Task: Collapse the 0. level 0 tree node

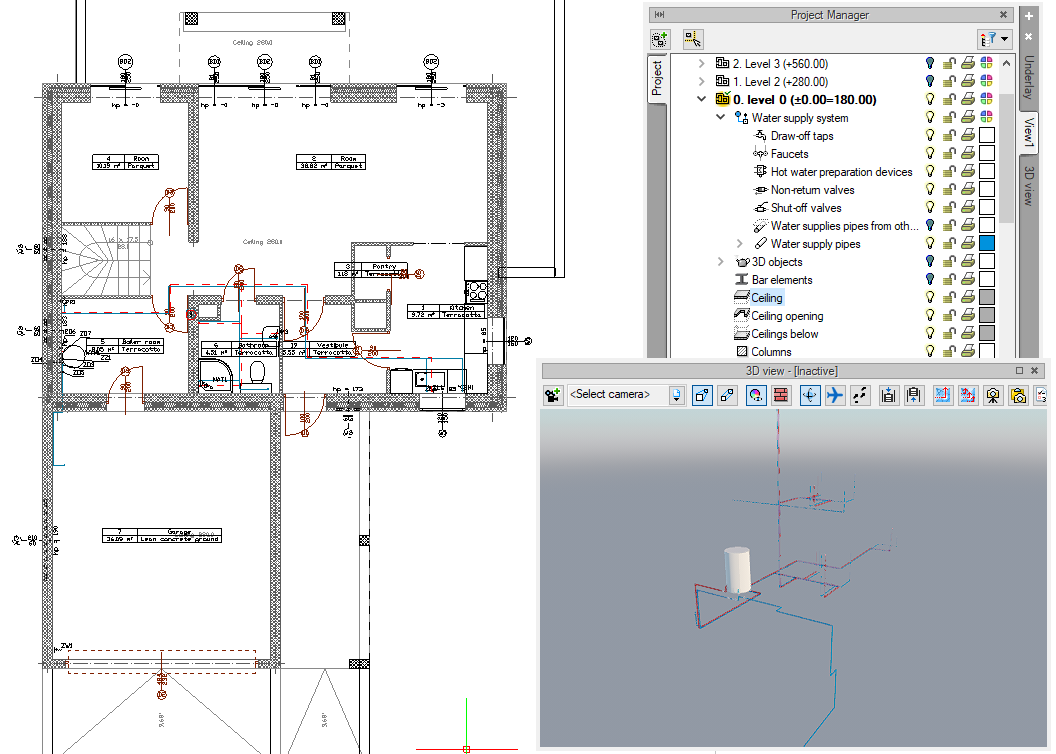Action: [x=702, y=99]
